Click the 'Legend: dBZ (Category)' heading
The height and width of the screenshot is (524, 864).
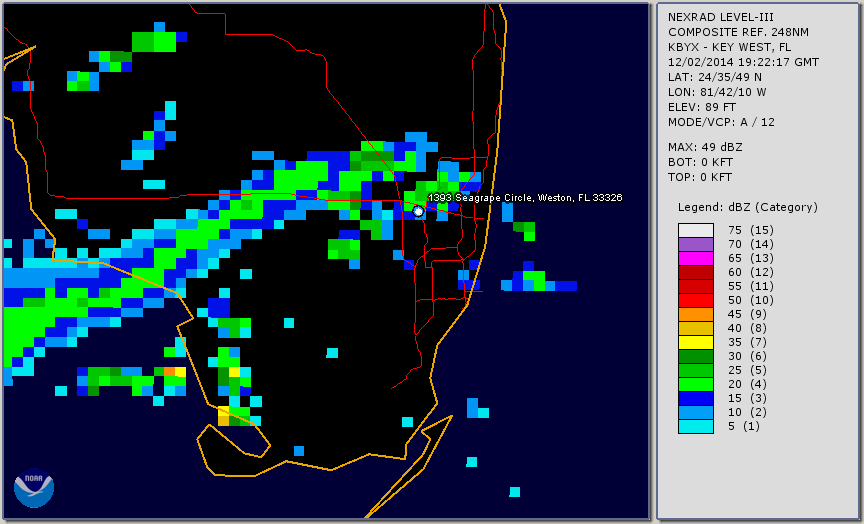(x=748, y=207)
